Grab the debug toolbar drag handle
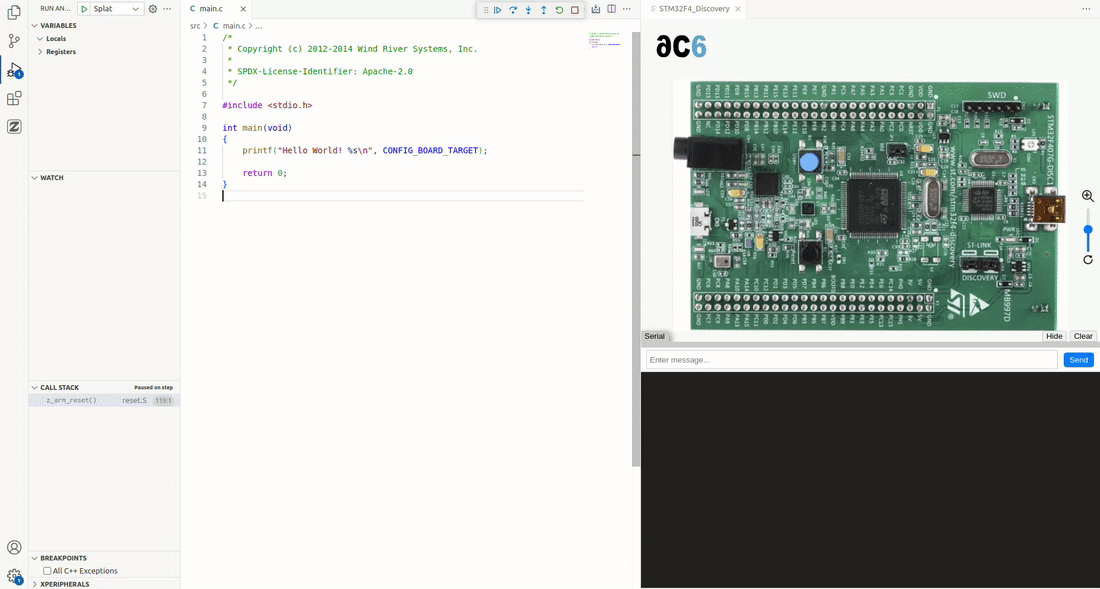This screenshot has height=589, width=1100. [x=486, y=10]
